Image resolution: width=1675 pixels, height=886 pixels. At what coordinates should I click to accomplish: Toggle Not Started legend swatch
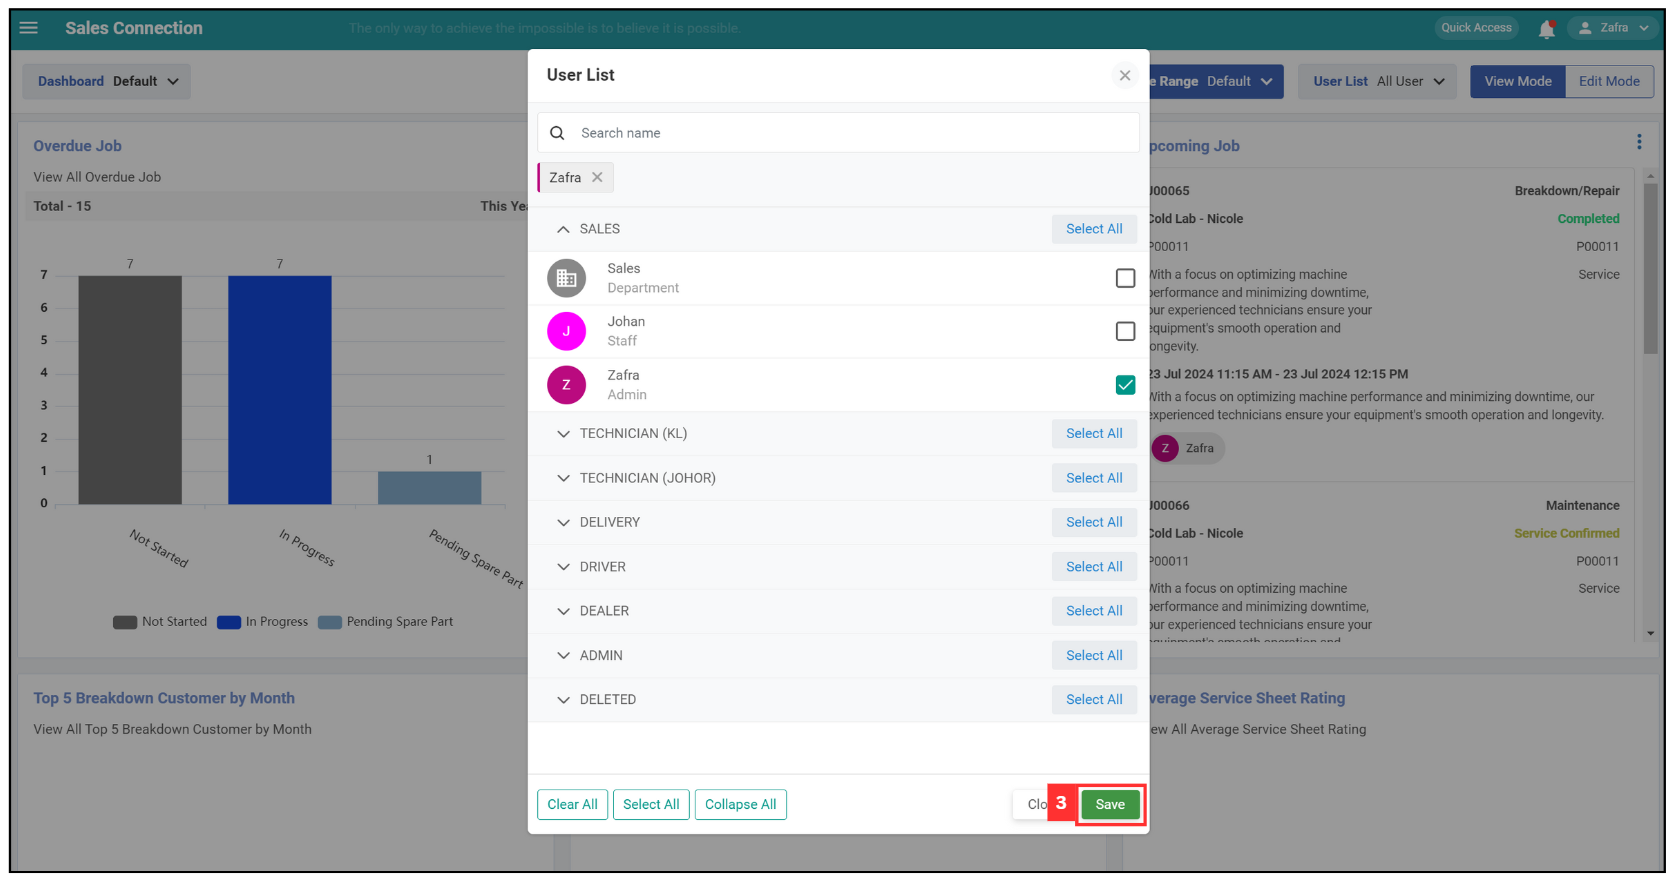pyautogui.click(x=125, y=622)
